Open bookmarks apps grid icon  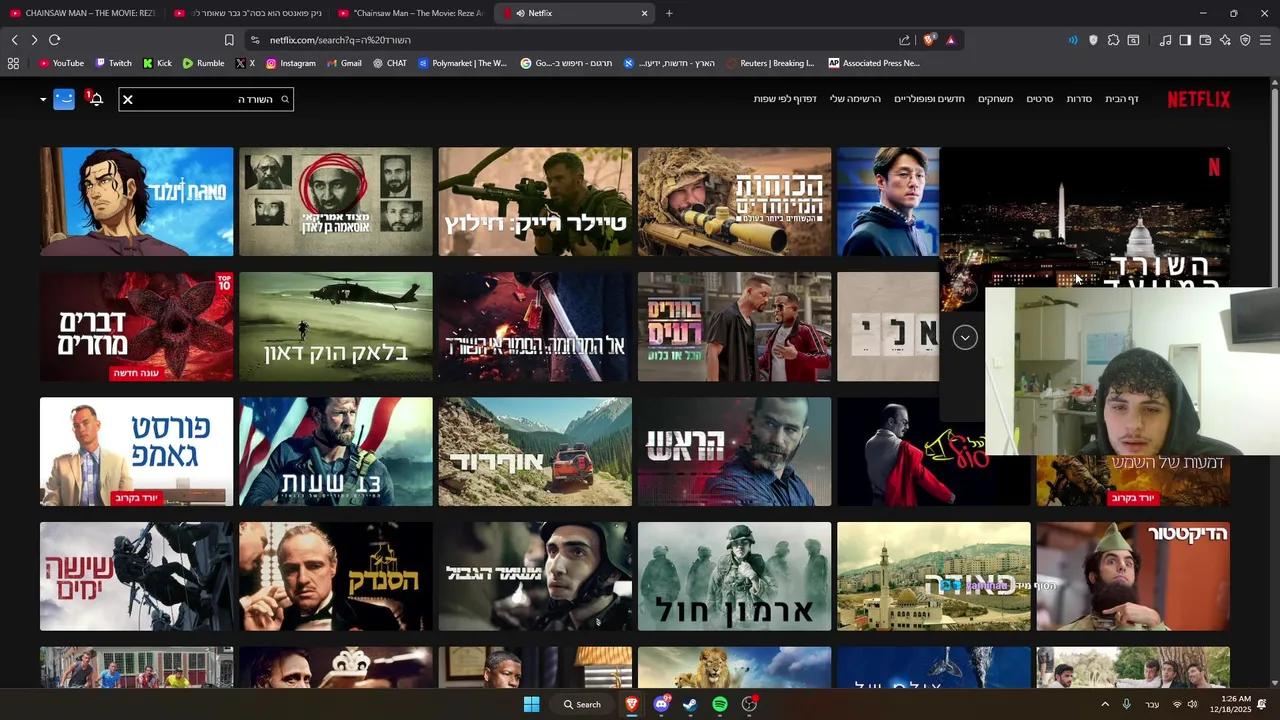(x=13, y=63)
